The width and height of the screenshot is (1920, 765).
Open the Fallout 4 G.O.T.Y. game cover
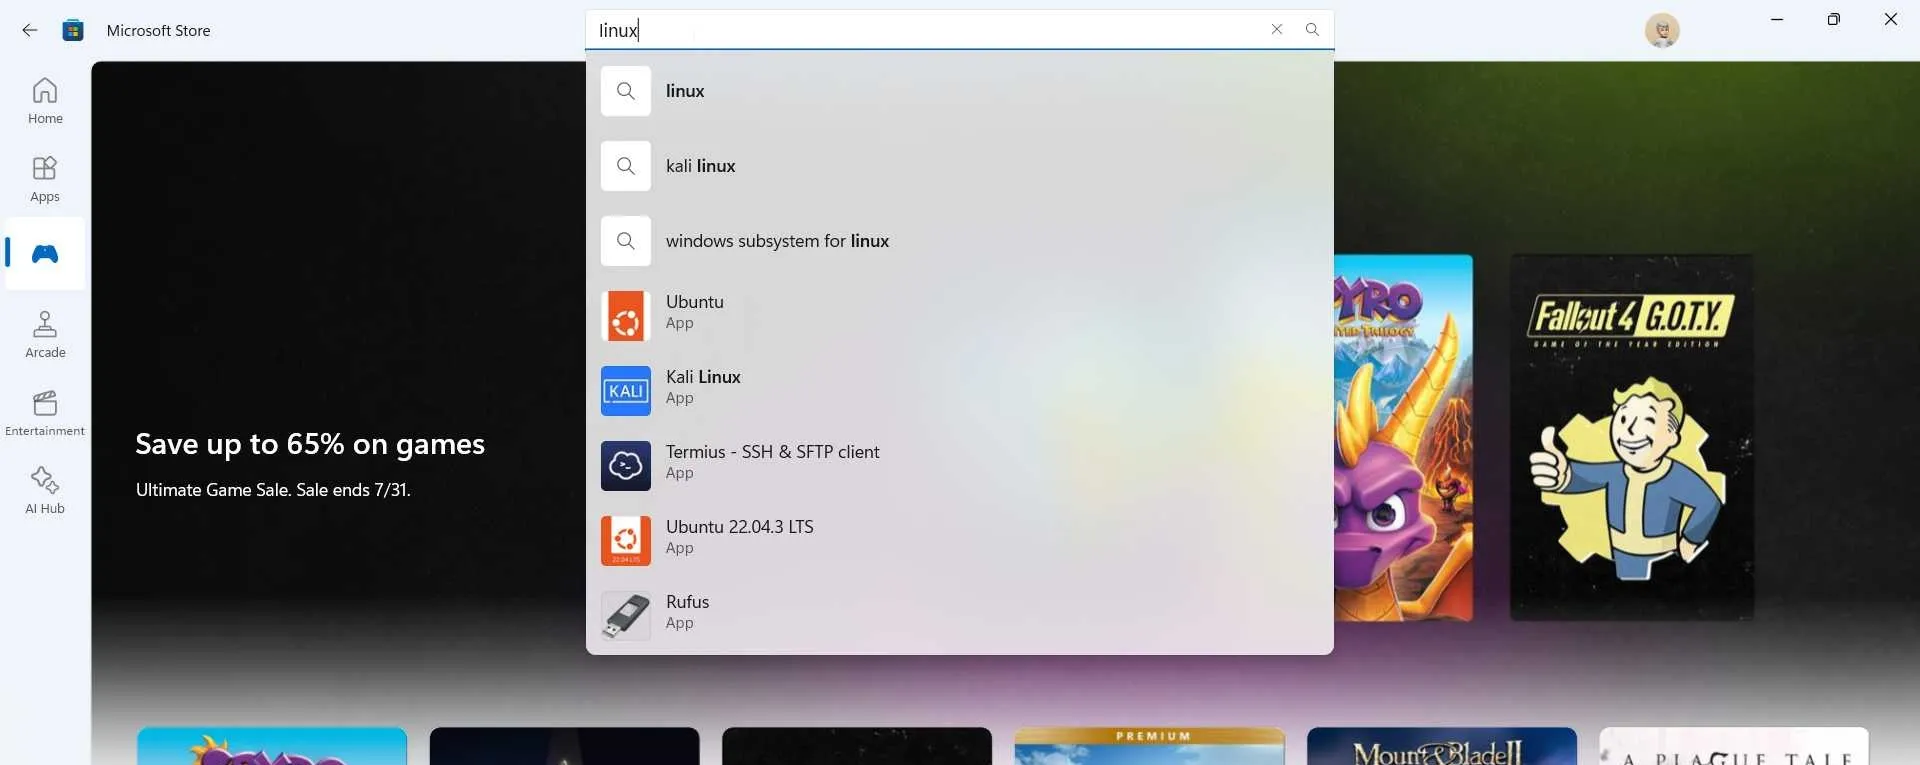(1631, 437)
